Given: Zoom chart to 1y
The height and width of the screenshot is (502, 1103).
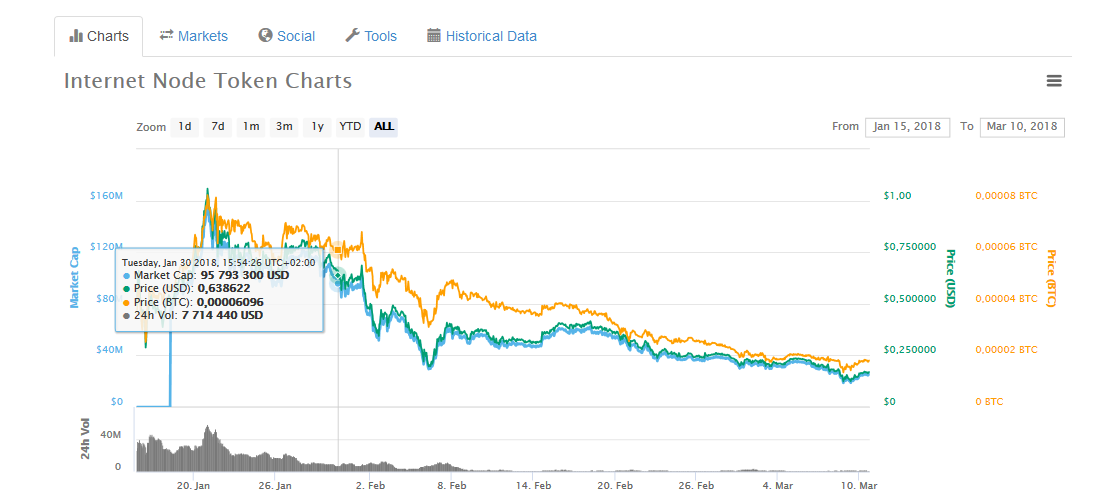Looking at the screenshot, I should [317, 126].
